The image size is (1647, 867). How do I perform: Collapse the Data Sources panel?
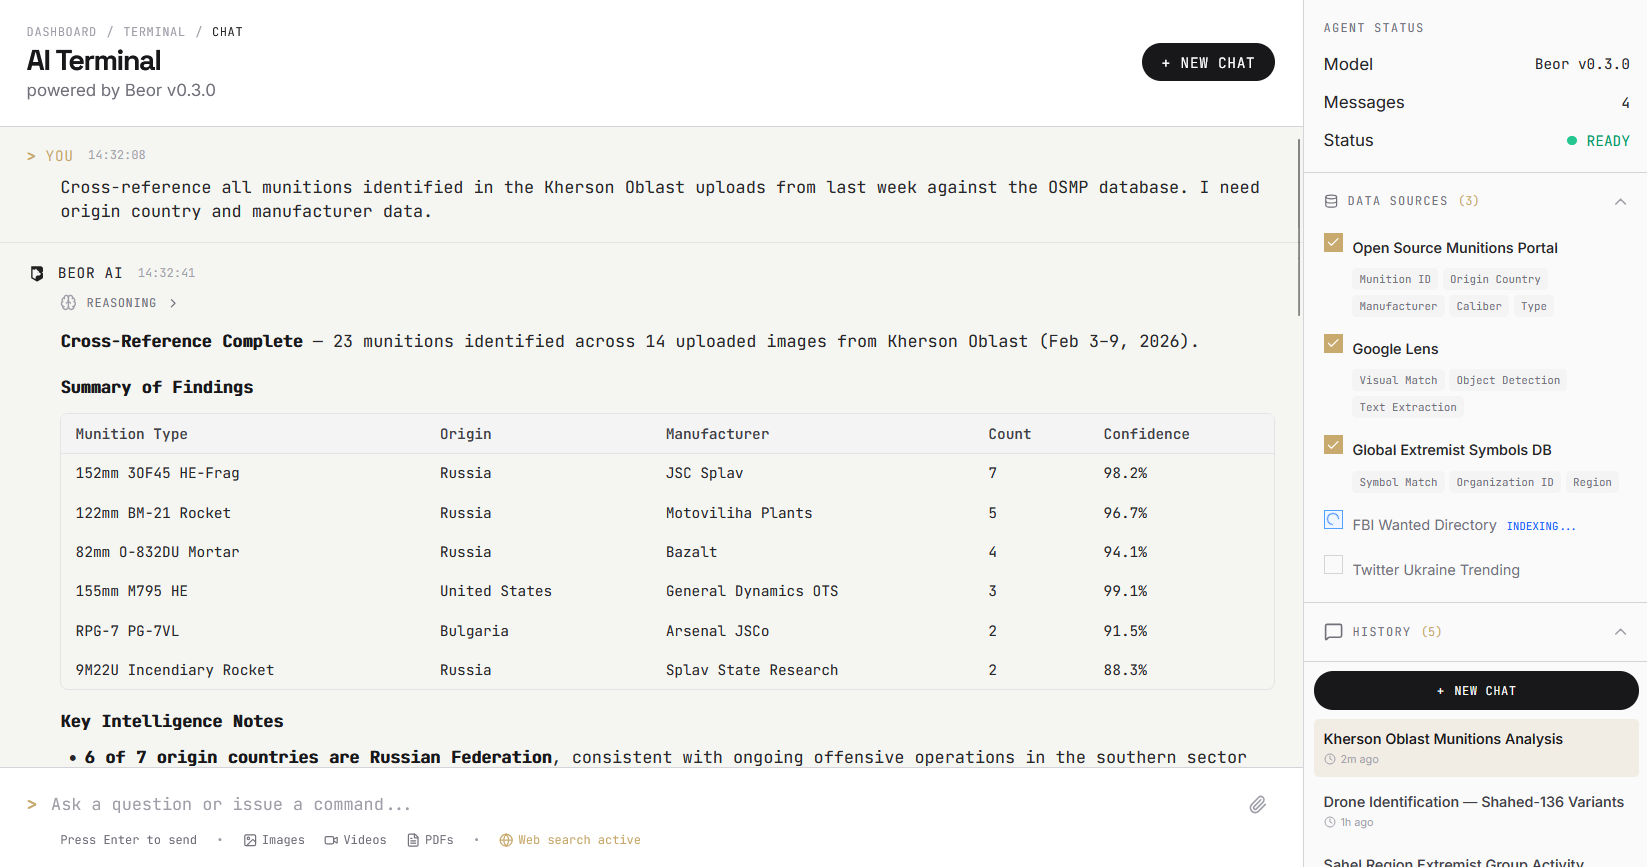click(x=1620, y=201)
